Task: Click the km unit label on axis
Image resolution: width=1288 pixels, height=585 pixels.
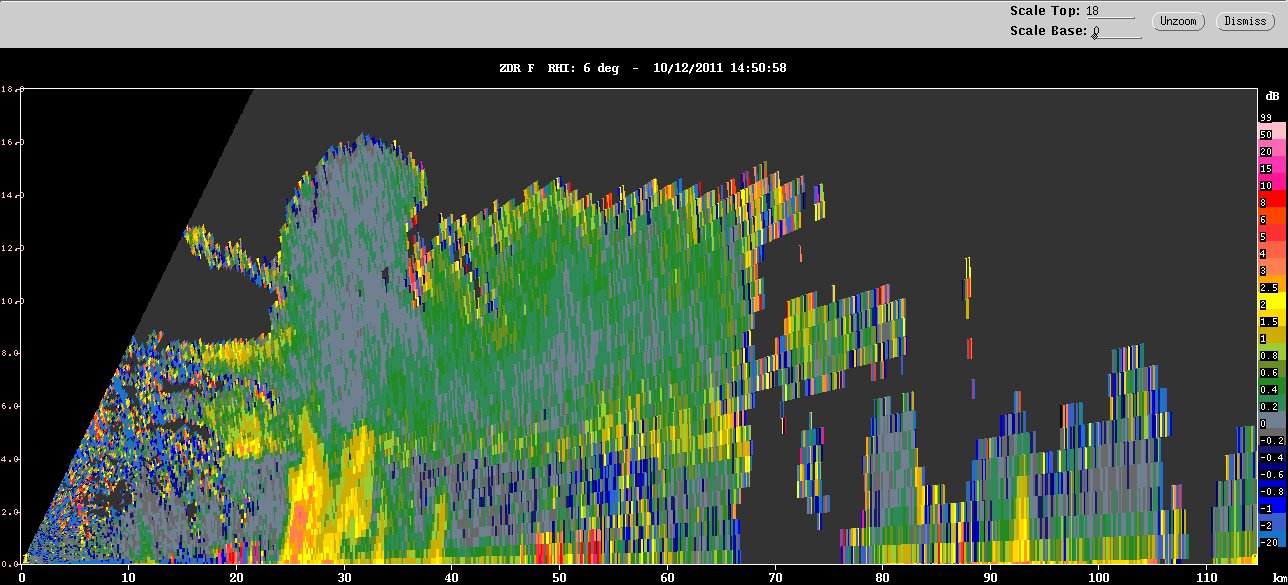Action: 1272,577
